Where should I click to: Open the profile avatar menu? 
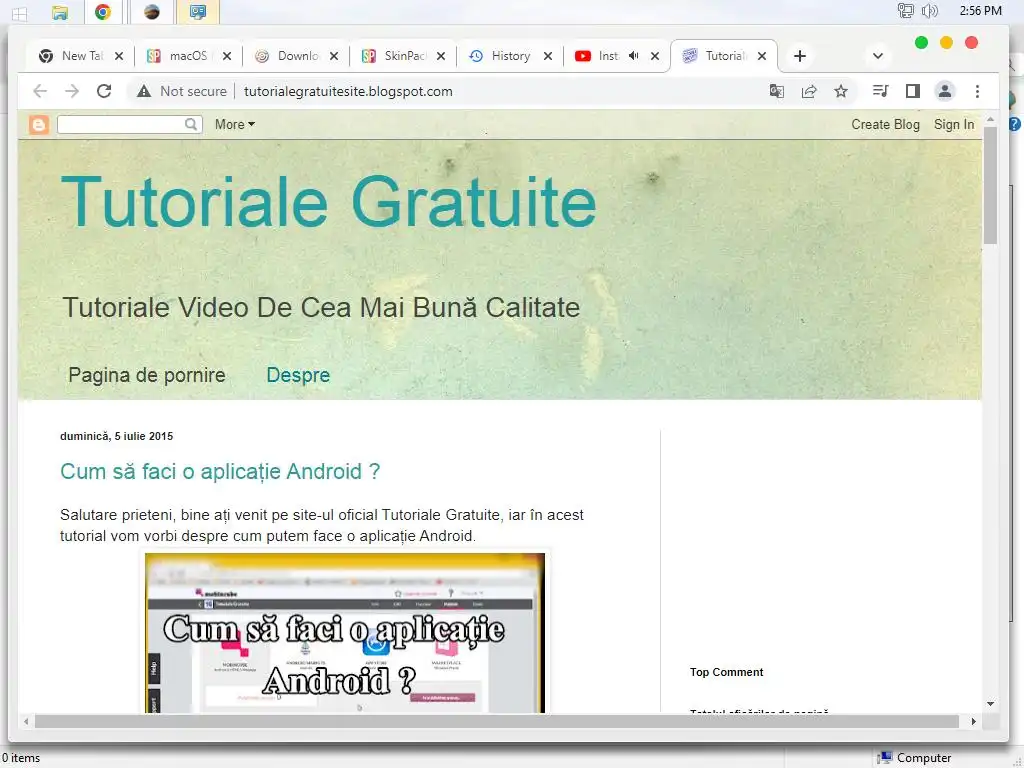coord(945,91)
